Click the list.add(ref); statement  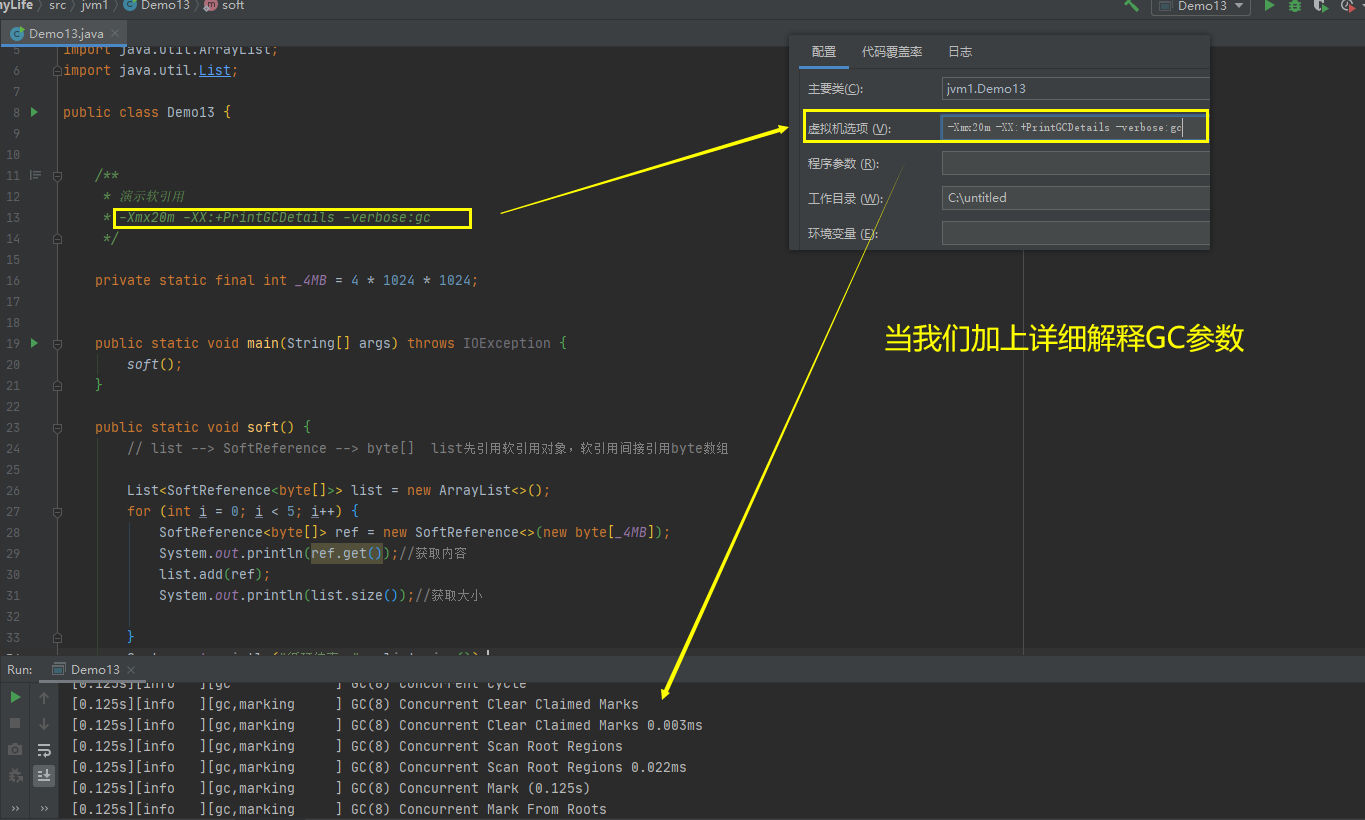pos(215,574)
